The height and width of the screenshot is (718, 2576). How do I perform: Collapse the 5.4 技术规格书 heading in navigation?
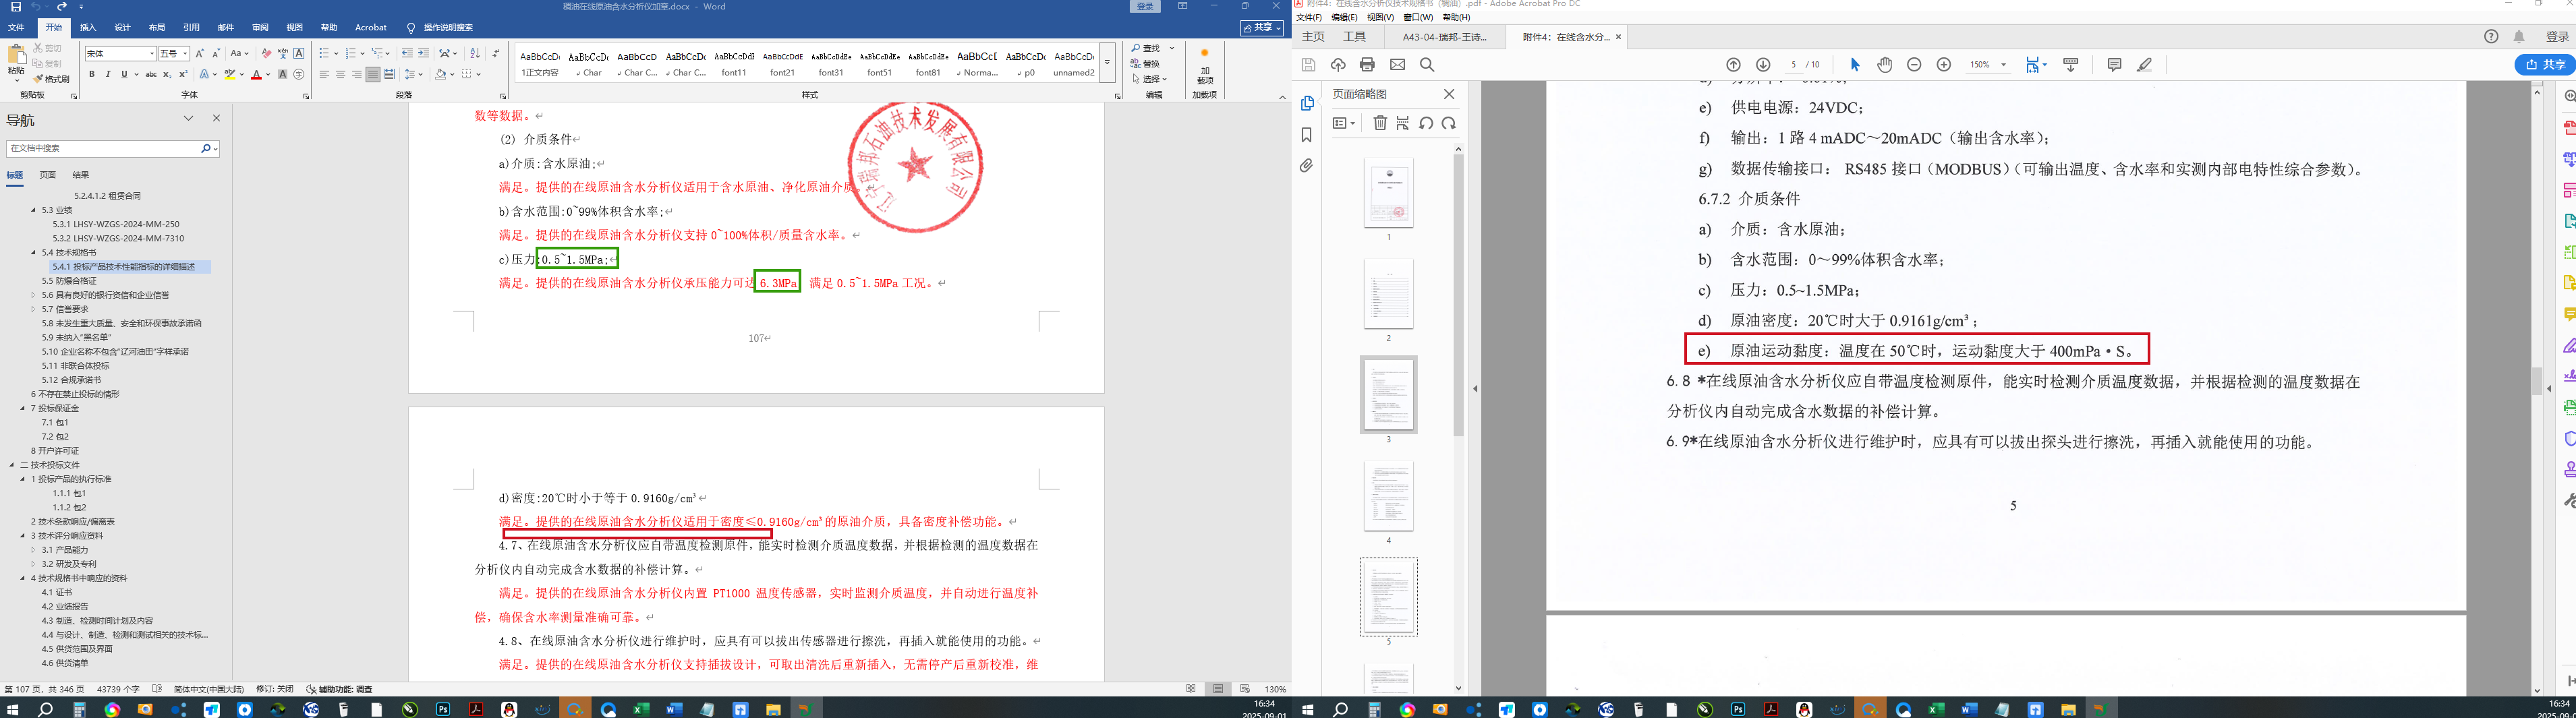33,253
